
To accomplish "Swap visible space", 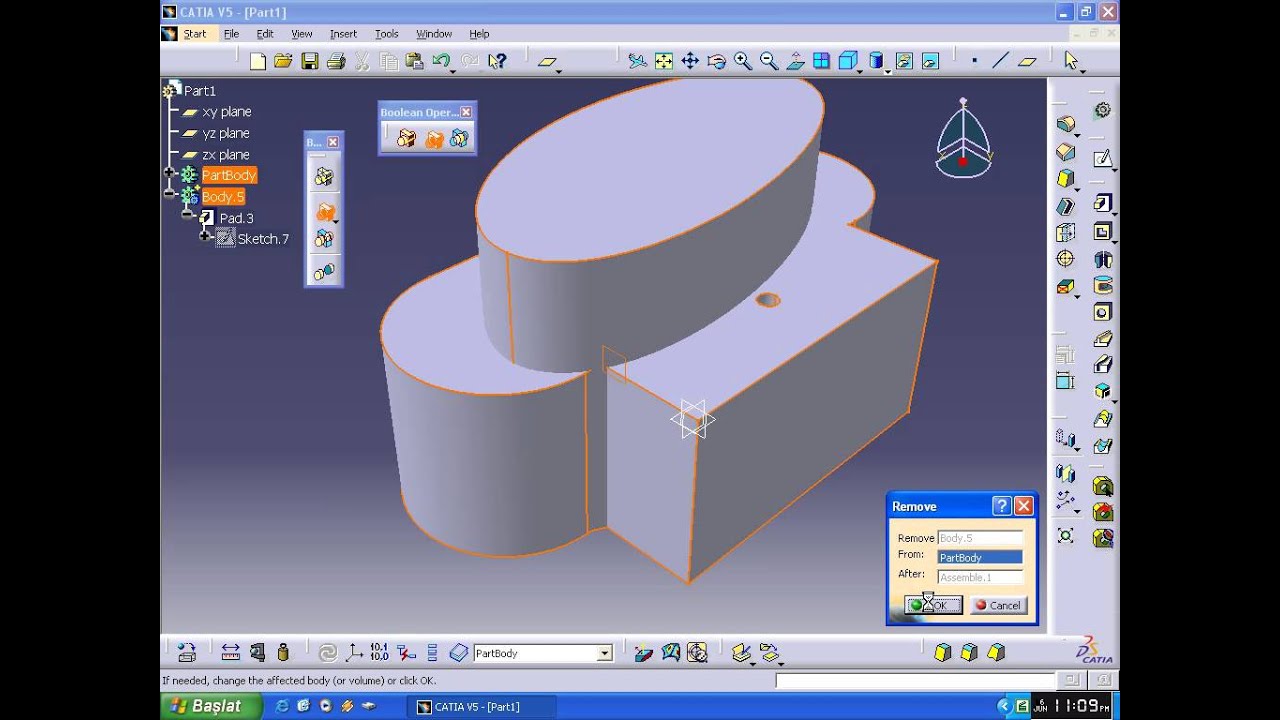I will click(930, 61).
